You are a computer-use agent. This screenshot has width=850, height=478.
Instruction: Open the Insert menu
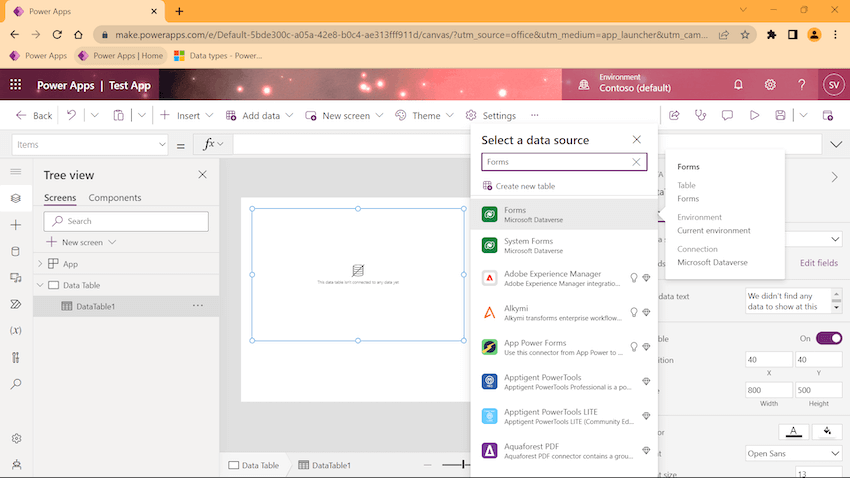pyautogui.click(x=186, y=115)
